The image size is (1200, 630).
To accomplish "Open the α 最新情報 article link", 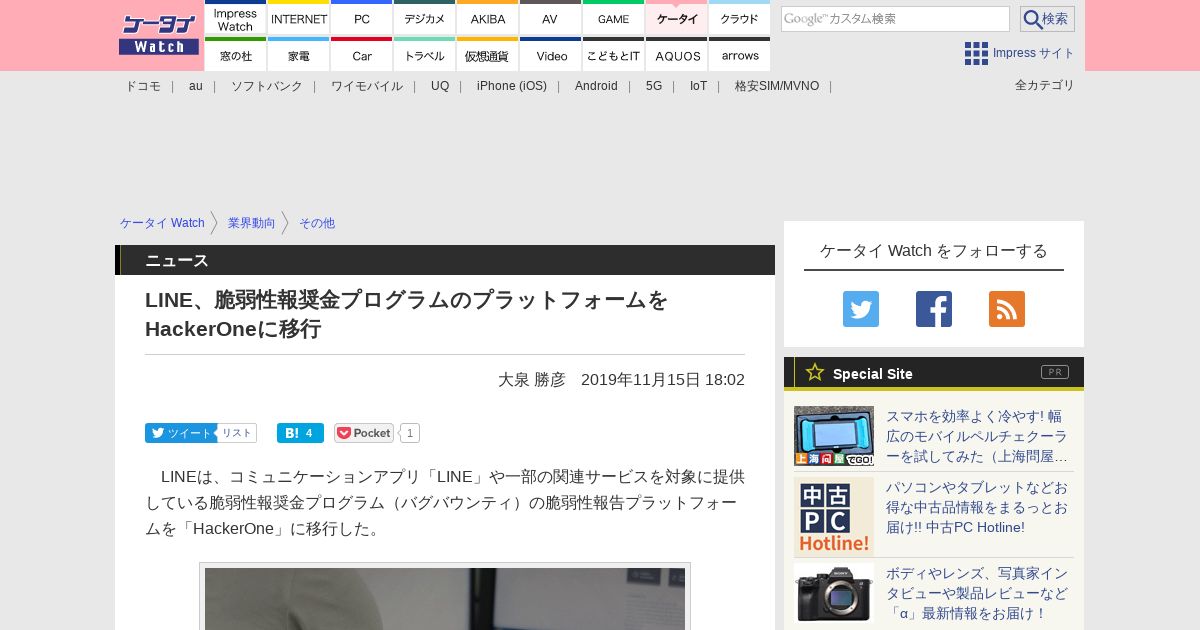I will click(x=977, y=593).
